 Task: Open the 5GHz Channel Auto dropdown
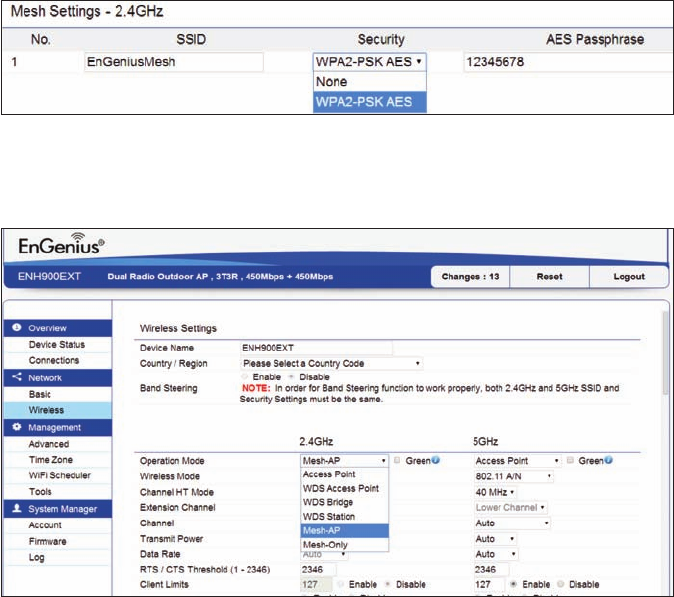click(512, 523)
